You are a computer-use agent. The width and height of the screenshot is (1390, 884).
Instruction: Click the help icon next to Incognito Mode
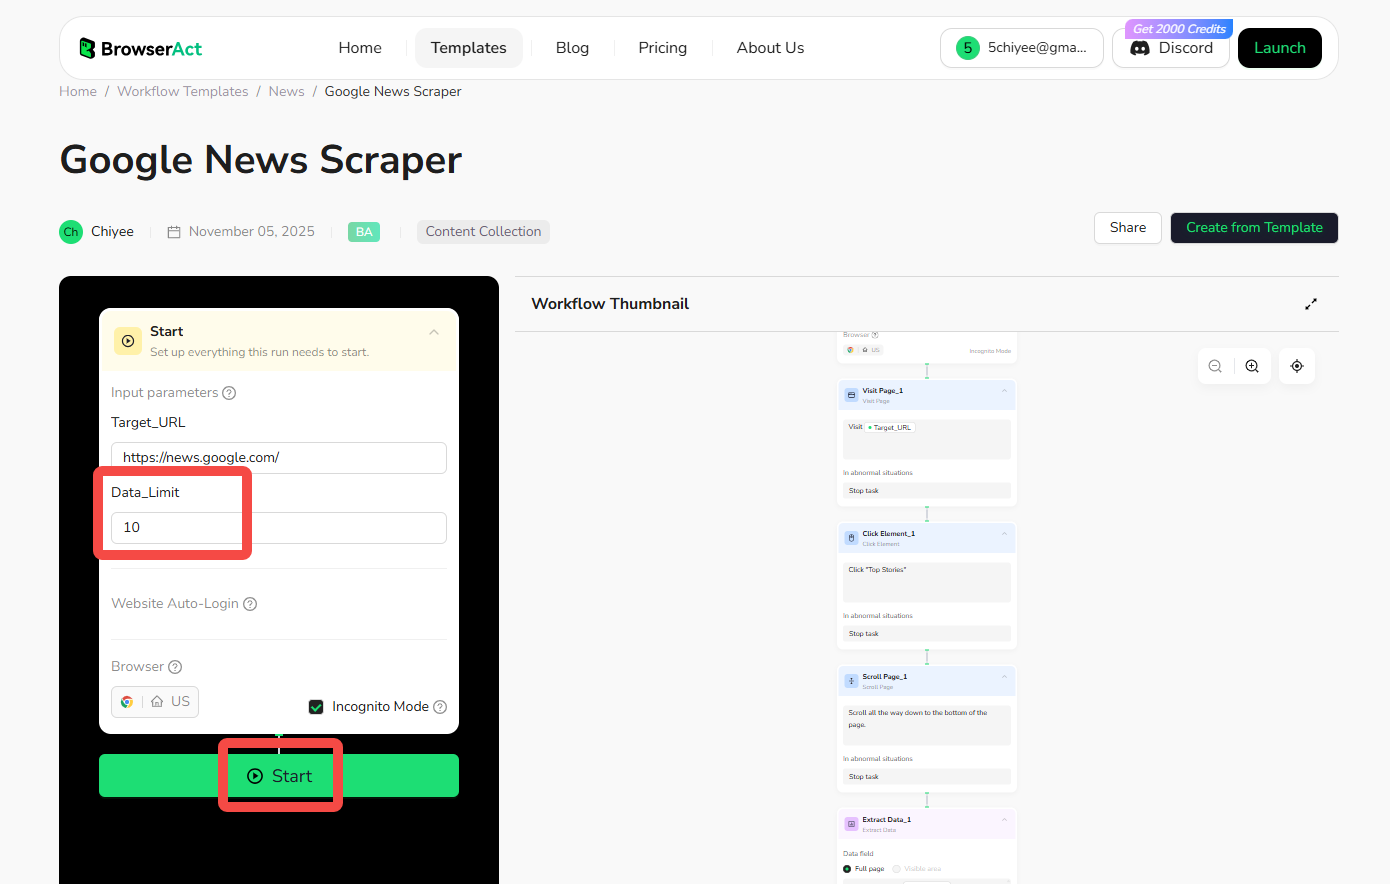click(440, 706)
